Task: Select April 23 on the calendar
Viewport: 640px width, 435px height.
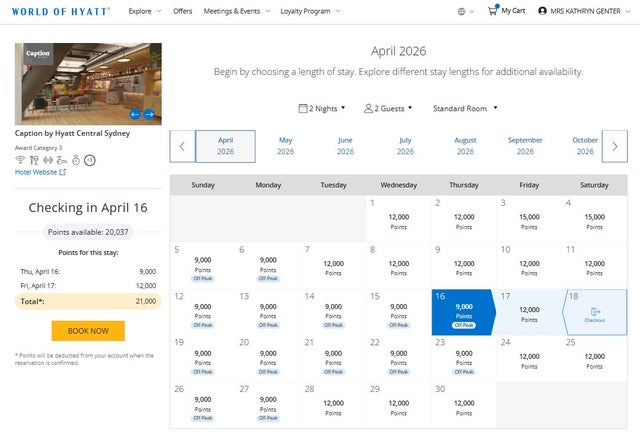Action: pyautogui.click(x=464, y=359)
